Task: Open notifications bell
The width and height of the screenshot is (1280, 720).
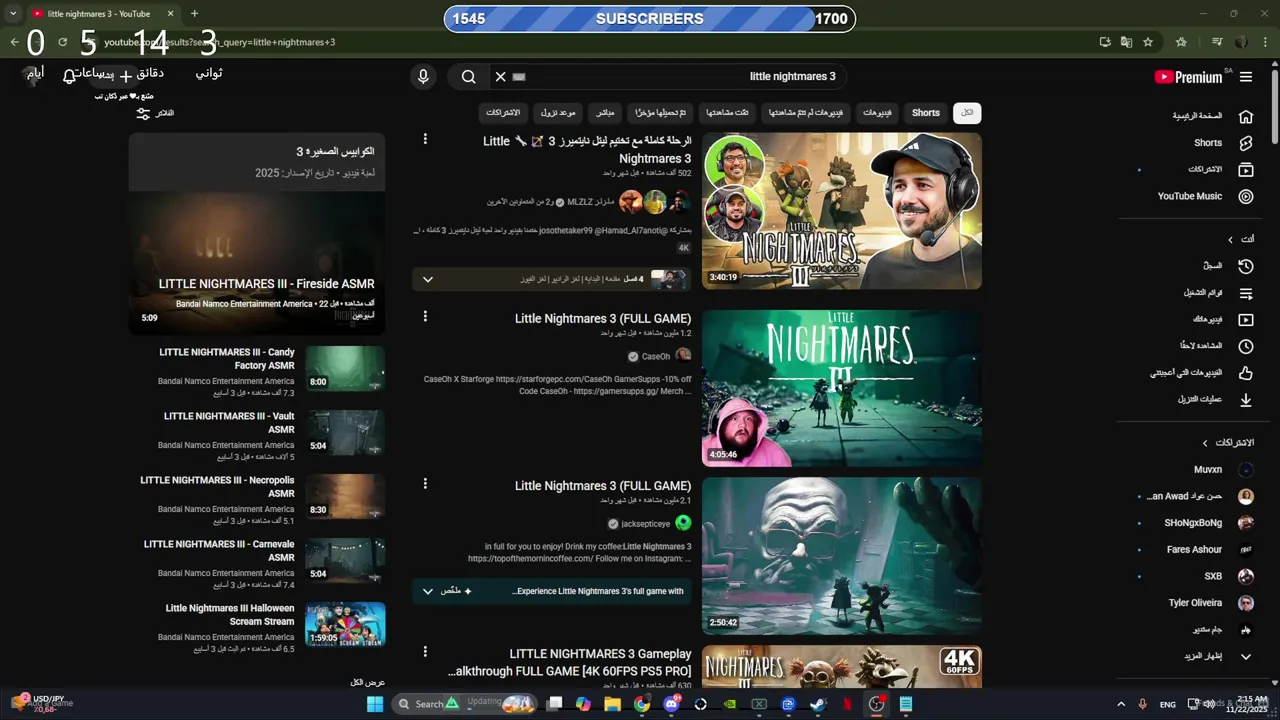Action: click(69, 77)
